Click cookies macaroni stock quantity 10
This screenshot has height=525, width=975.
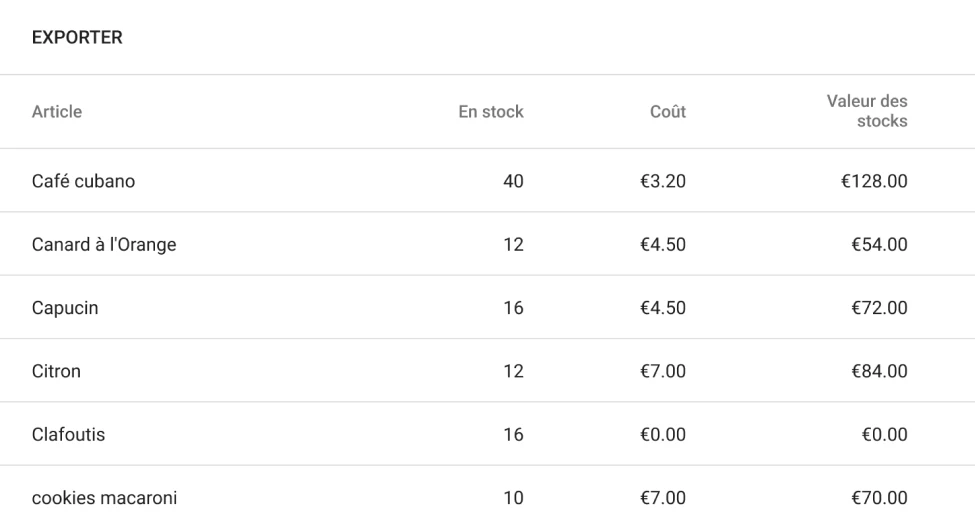[513, 497]
